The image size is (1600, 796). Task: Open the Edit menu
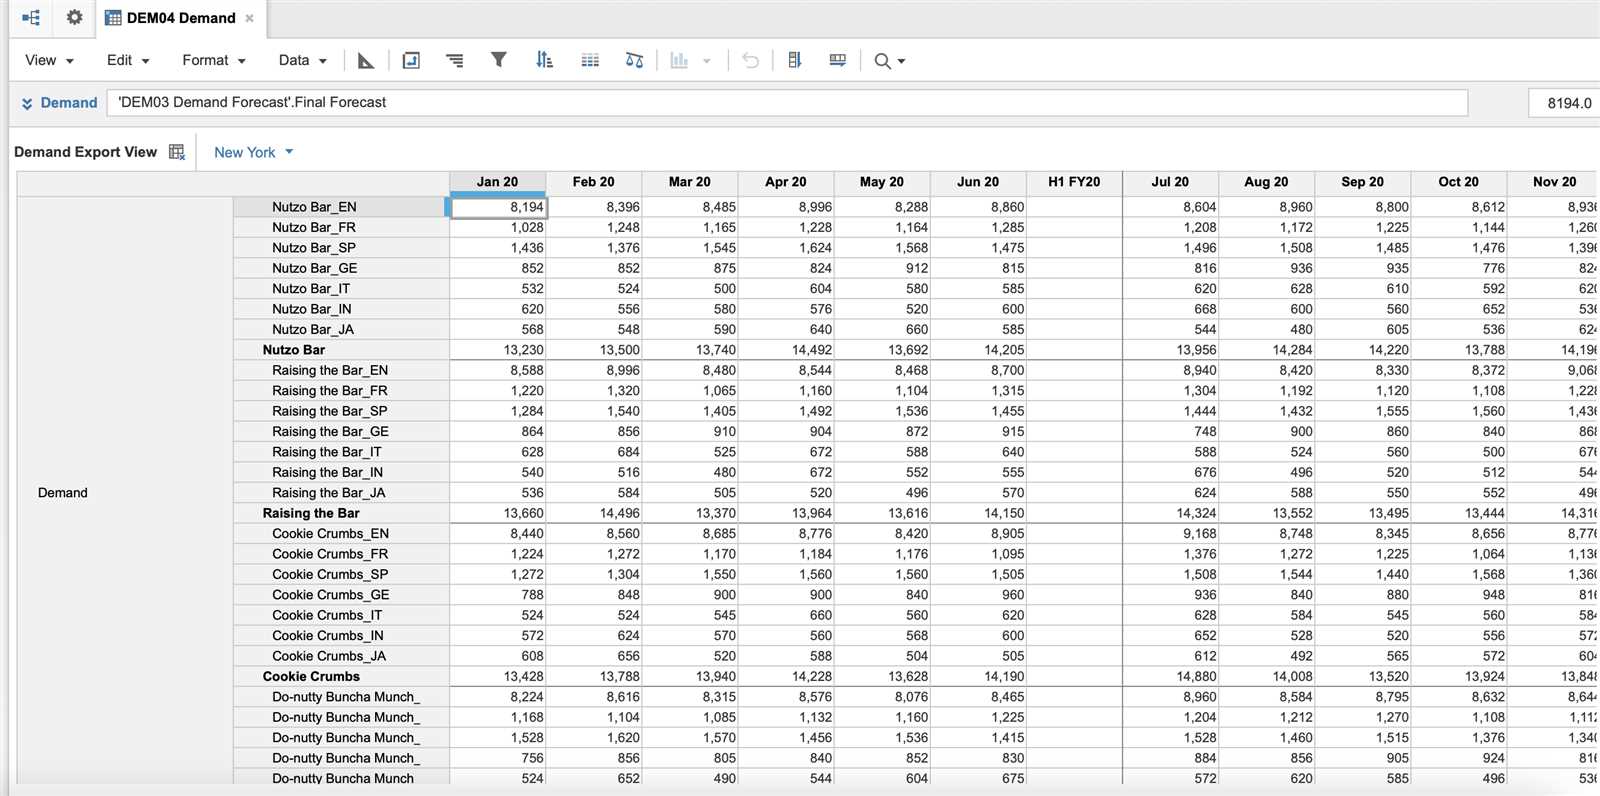(x=128, y=60)
